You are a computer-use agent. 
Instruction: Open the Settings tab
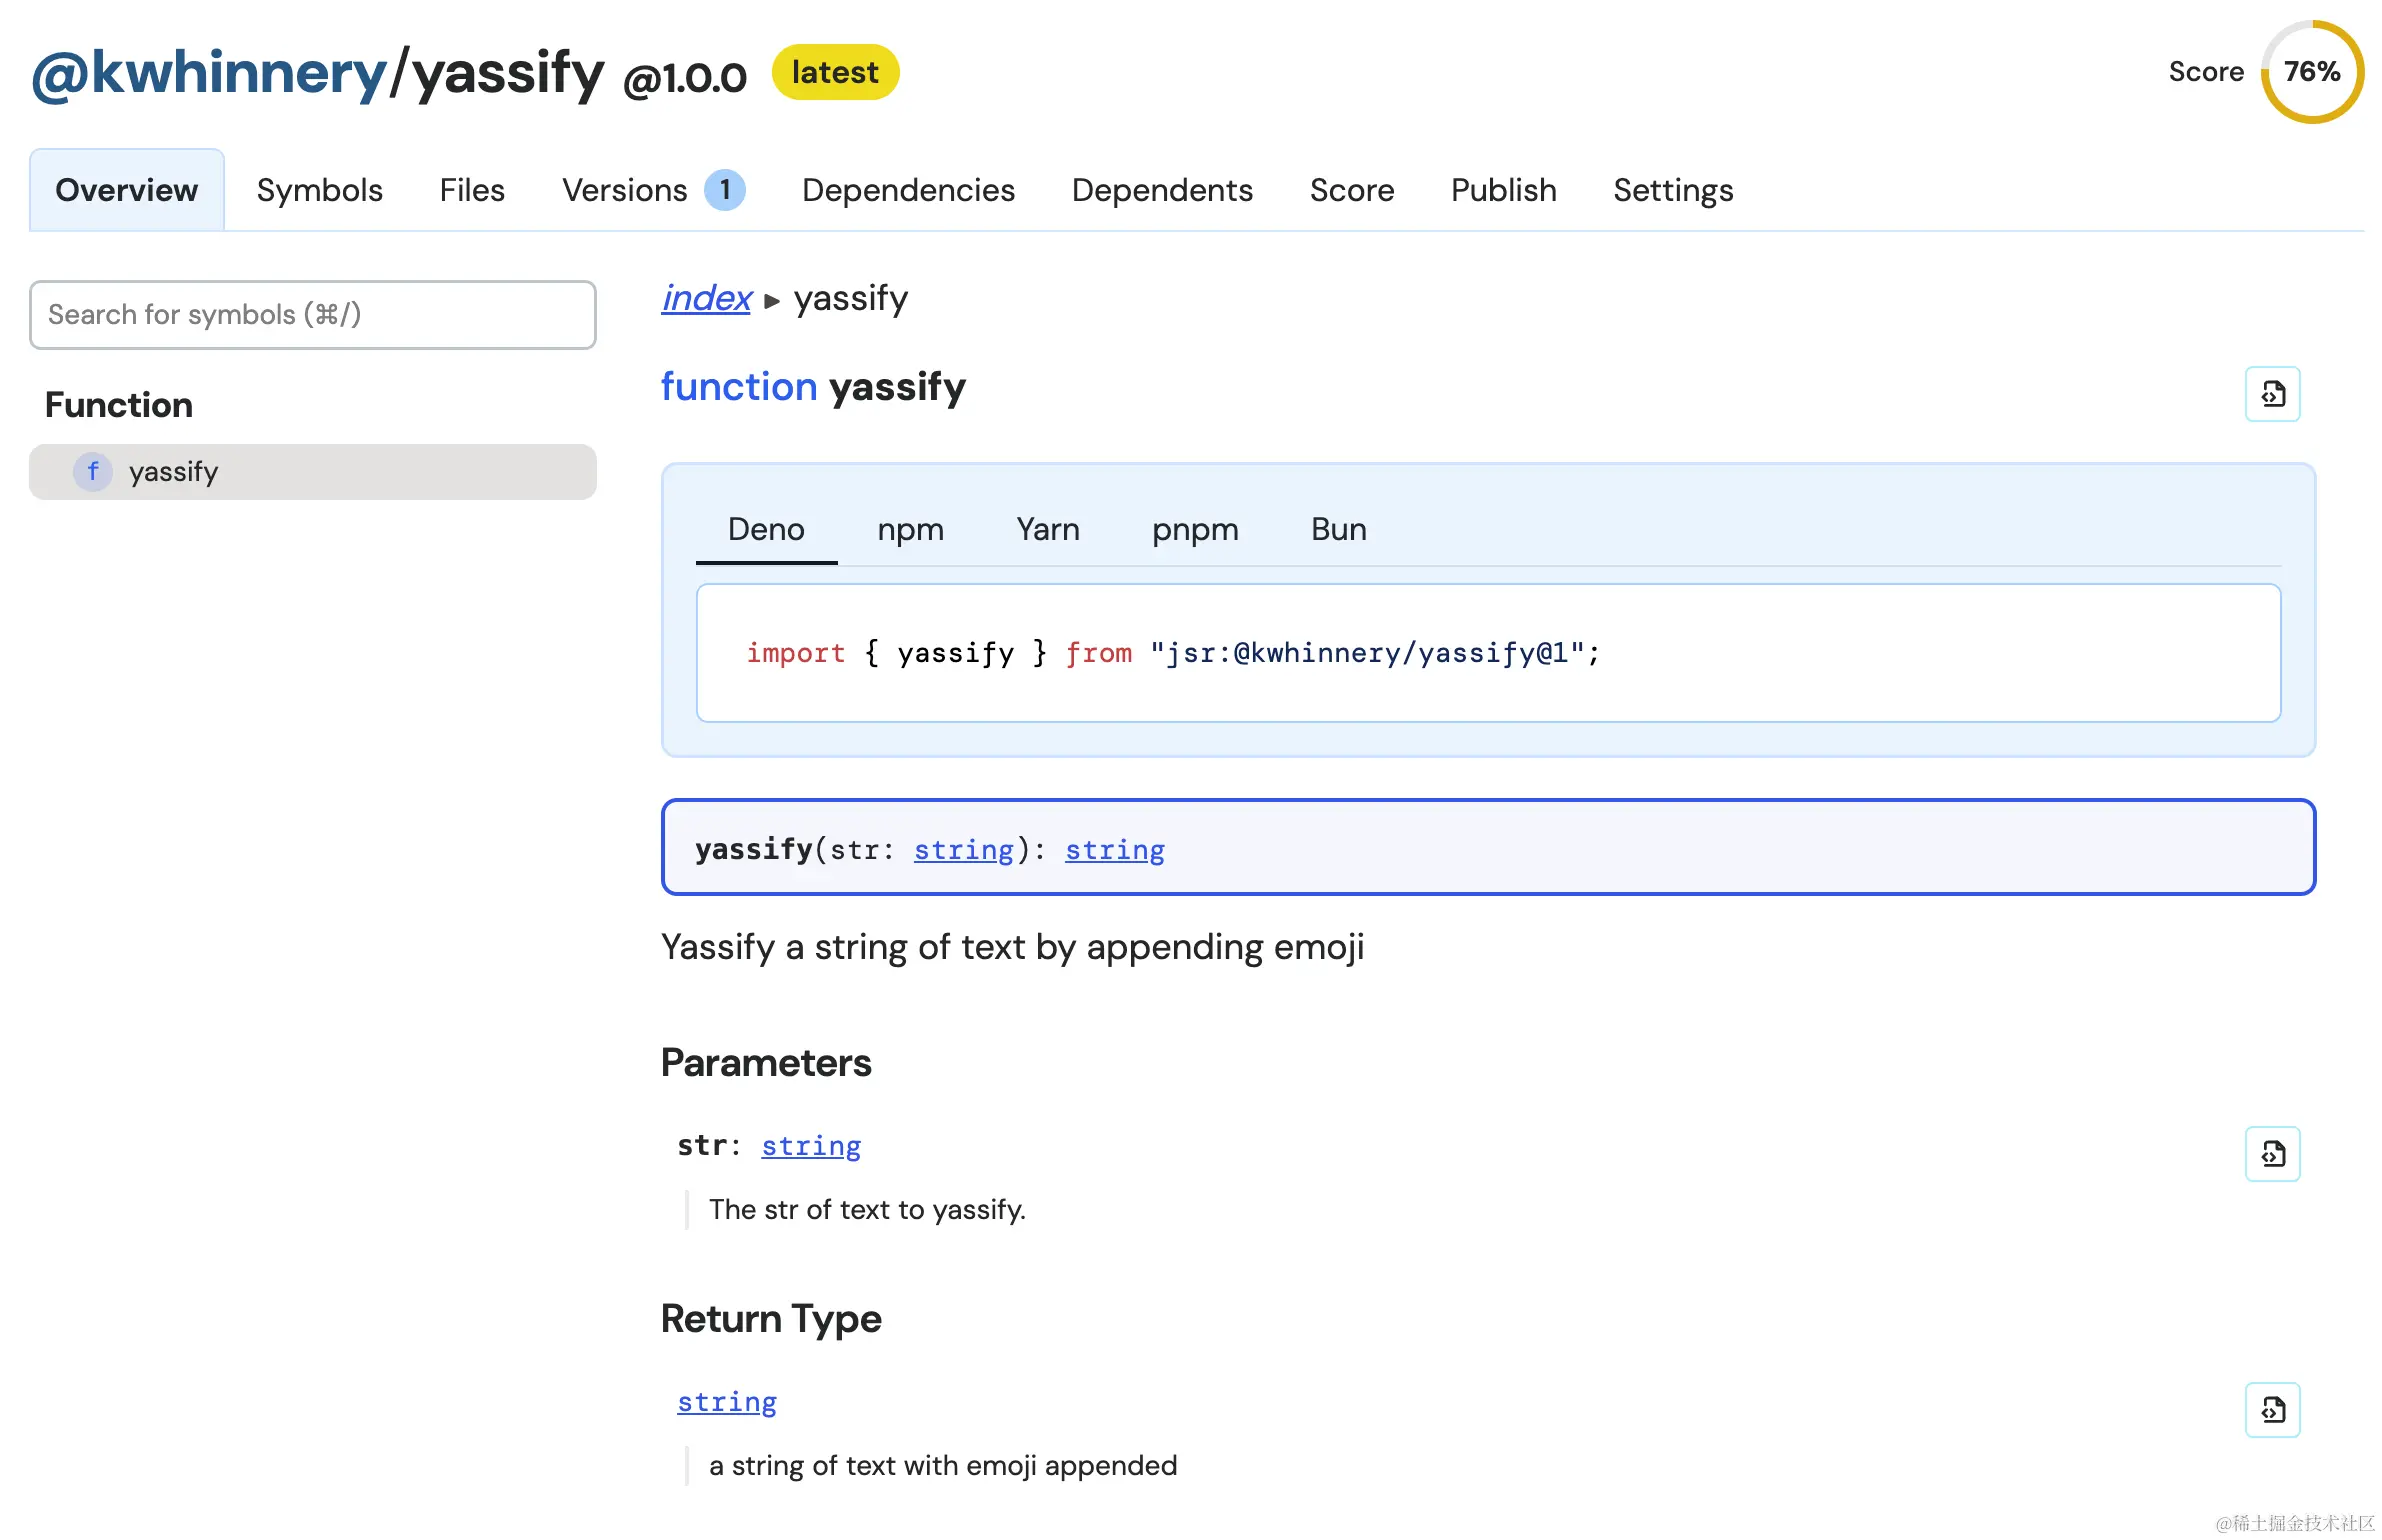coord(1673,190)
